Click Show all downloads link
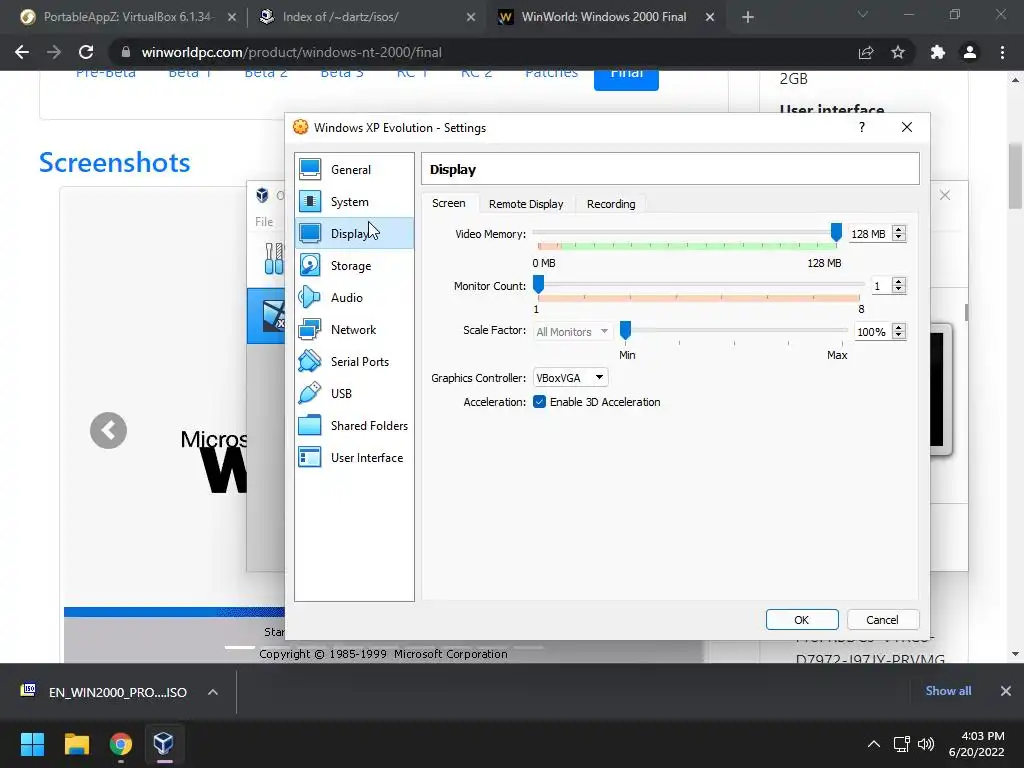This screenshot has height=768, width=1024. [948, 691]
